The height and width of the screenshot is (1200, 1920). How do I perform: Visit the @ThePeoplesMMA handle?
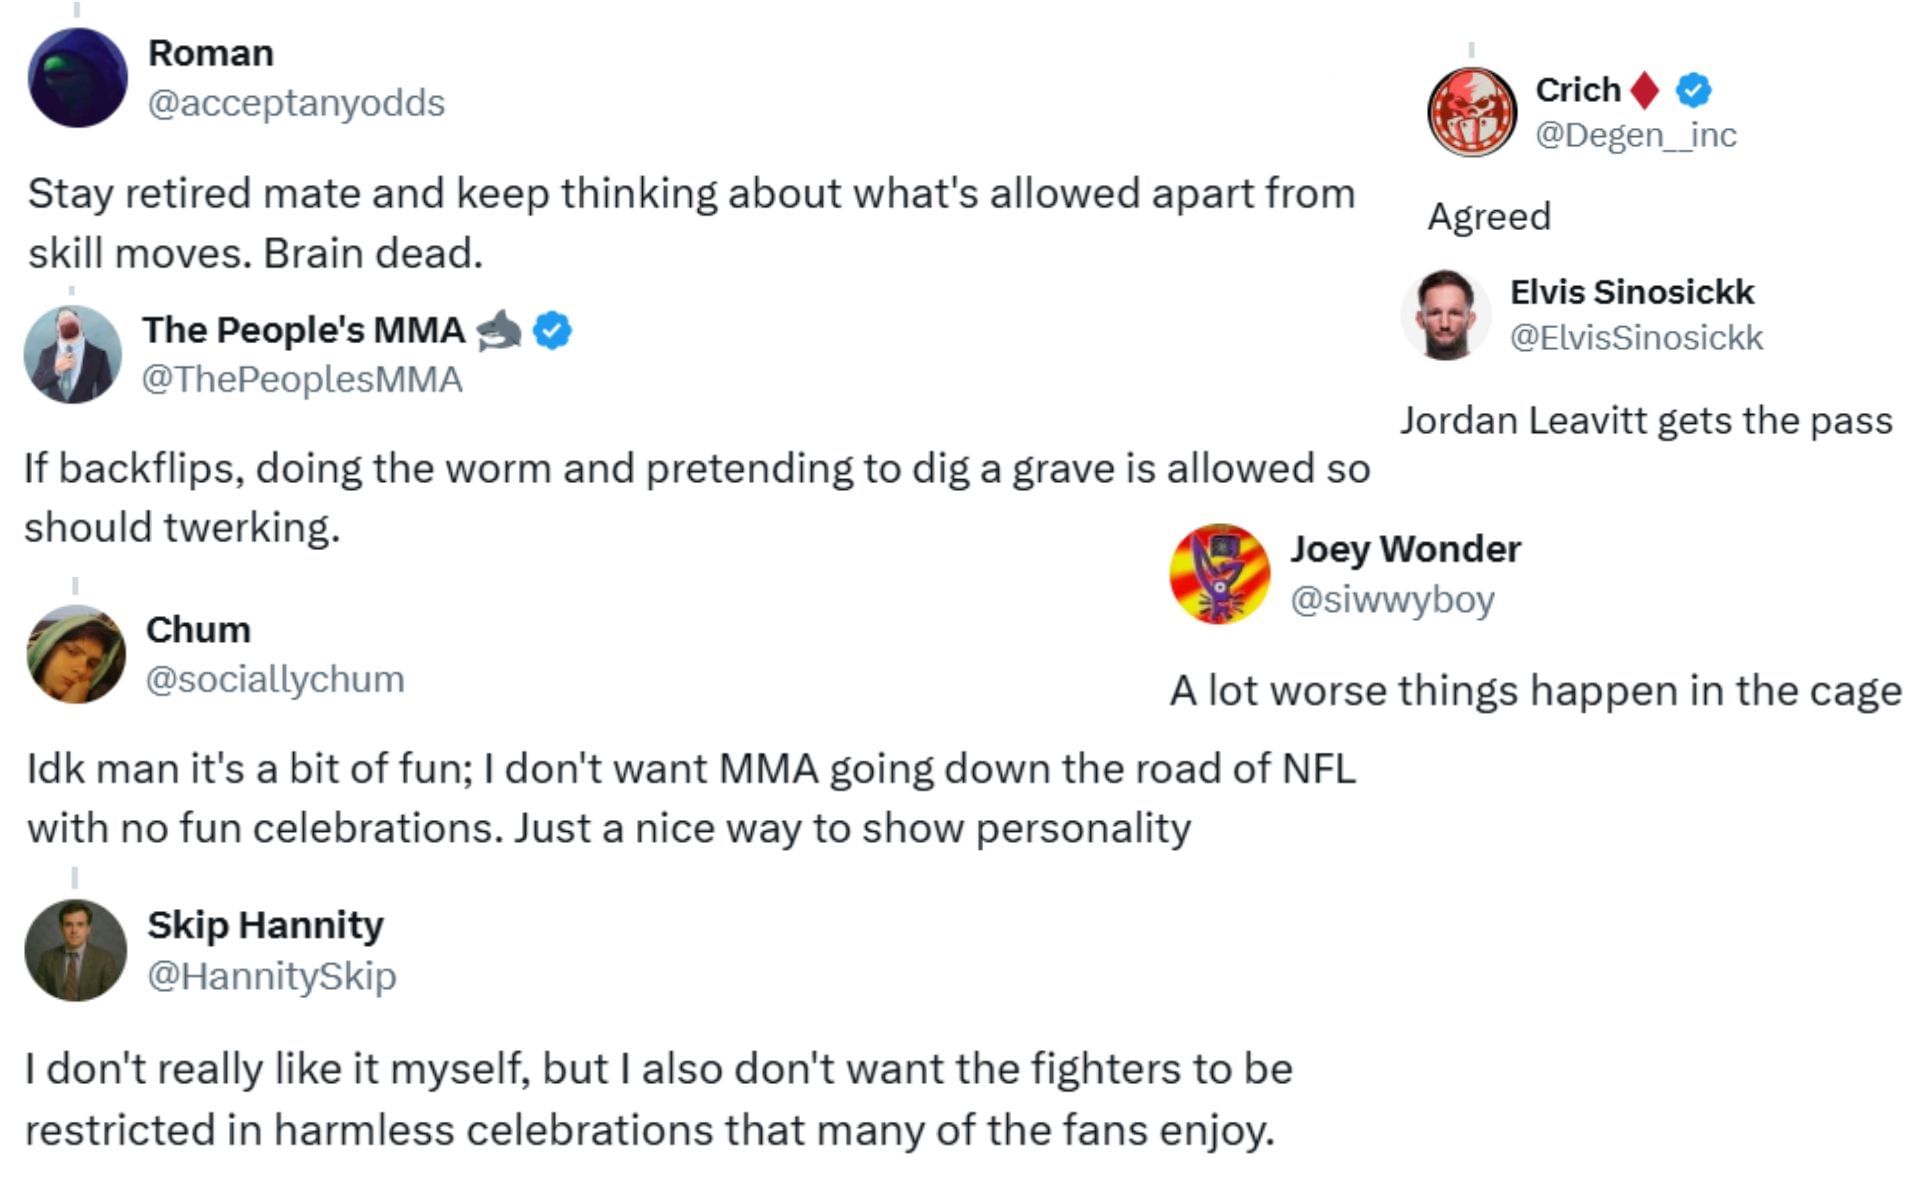(x=302, y=380)
